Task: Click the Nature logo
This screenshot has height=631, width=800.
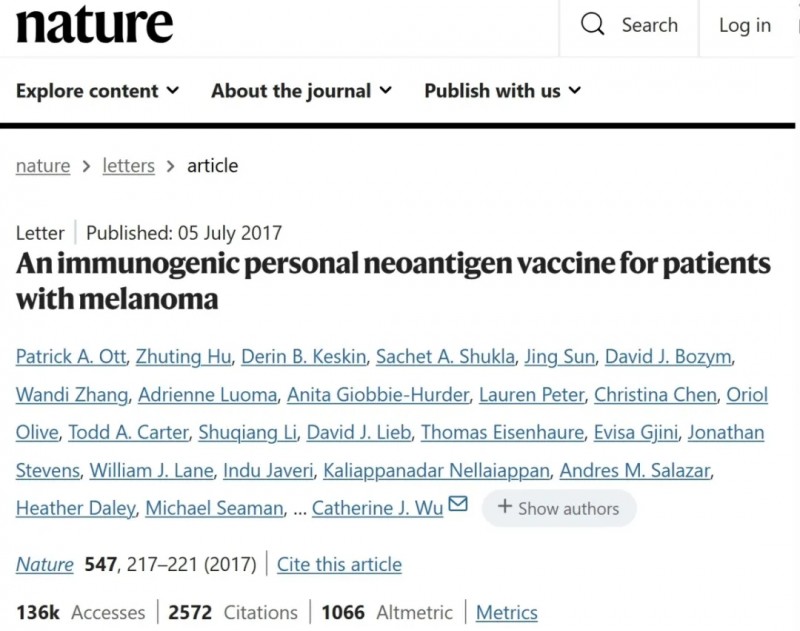Action: [x=94, y=26]
